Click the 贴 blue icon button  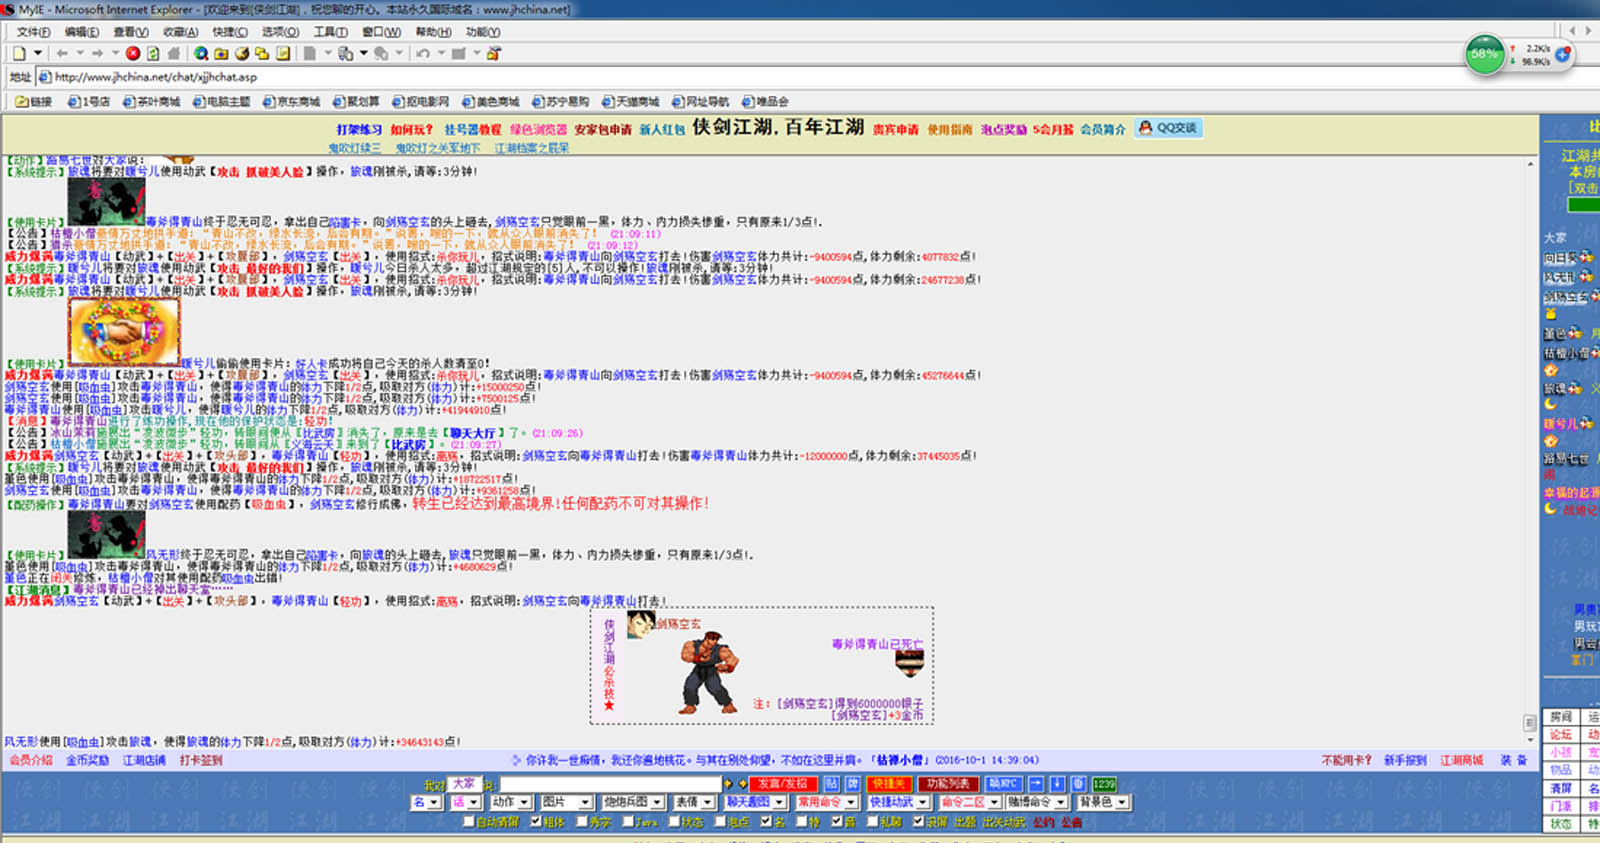pos(831,784)
